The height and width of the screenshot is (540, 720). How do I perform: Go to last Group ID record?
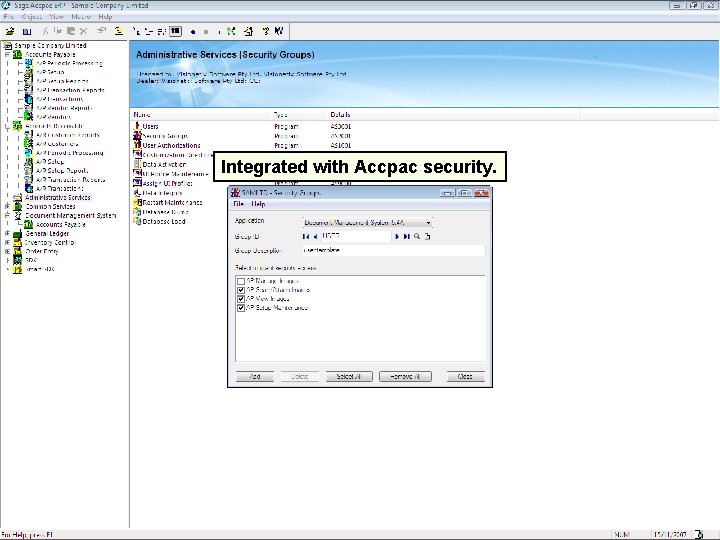pyautogui.click(x=406, y=236)
